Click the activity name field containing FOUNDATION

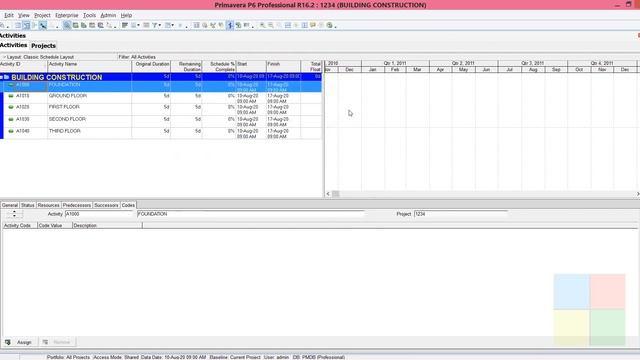(251, 214)
